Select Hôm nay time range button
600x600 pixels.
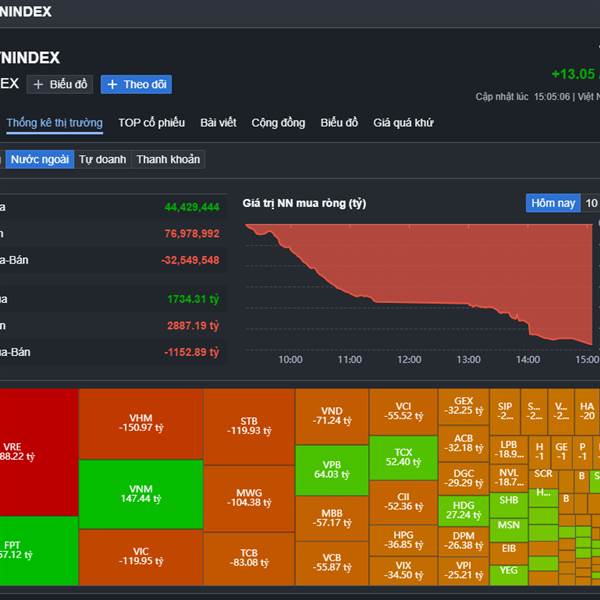click(553, 203)
